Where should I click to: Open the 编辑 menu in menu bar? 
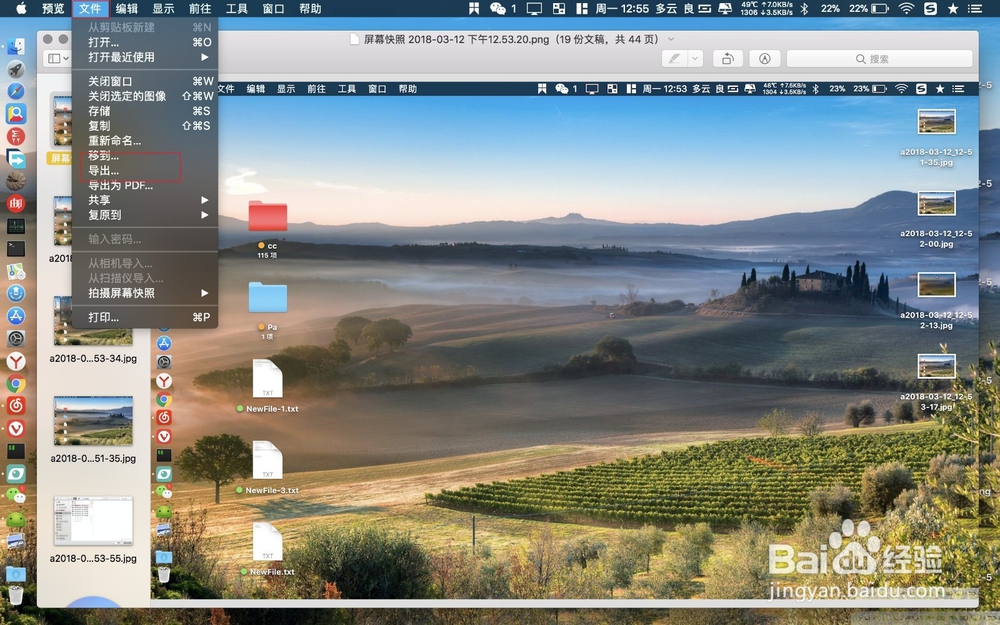(127, 8)
